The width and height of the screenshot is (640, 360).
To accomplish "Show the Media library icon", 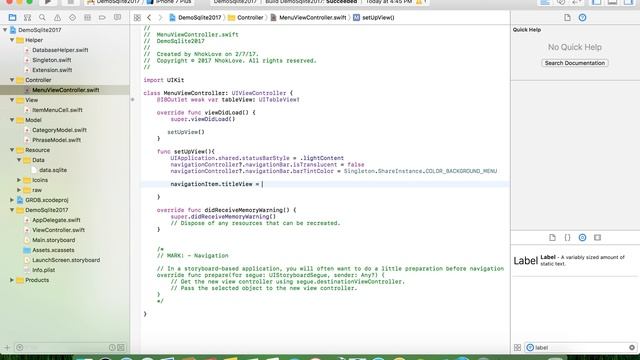I will pos(598,238).
